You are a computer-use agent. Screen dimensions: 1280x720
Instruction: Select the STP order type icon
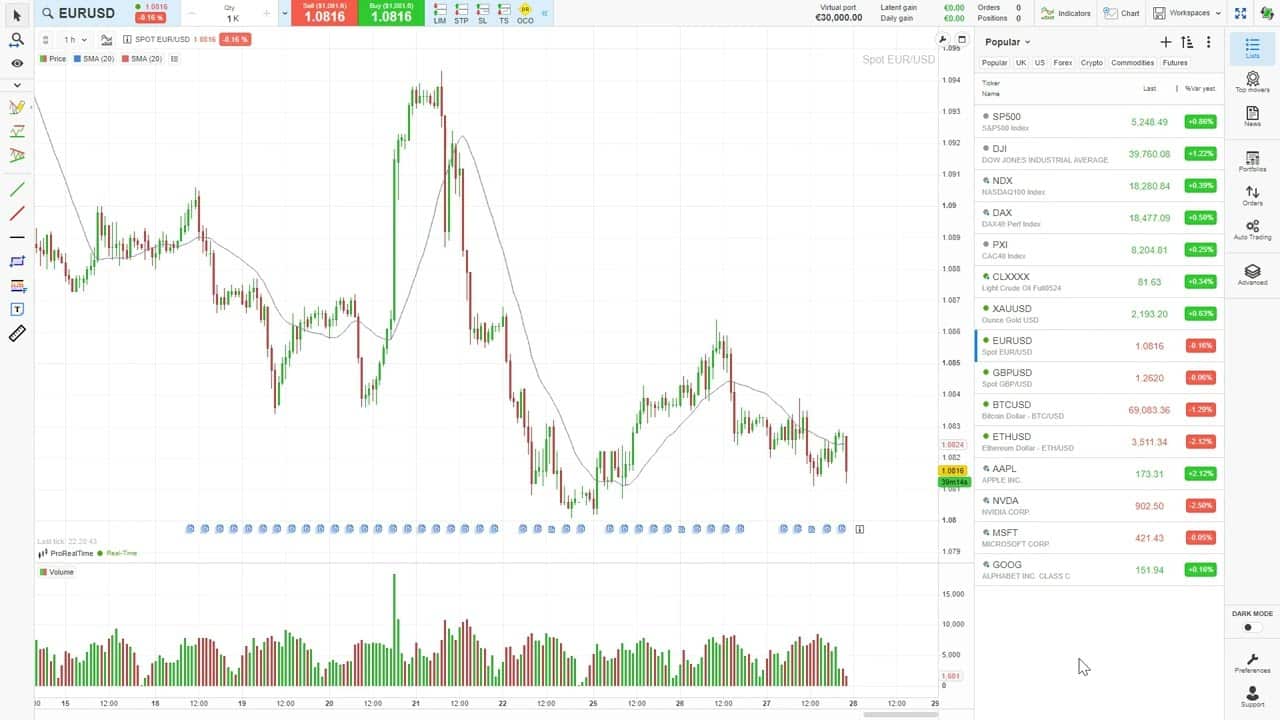461,13
